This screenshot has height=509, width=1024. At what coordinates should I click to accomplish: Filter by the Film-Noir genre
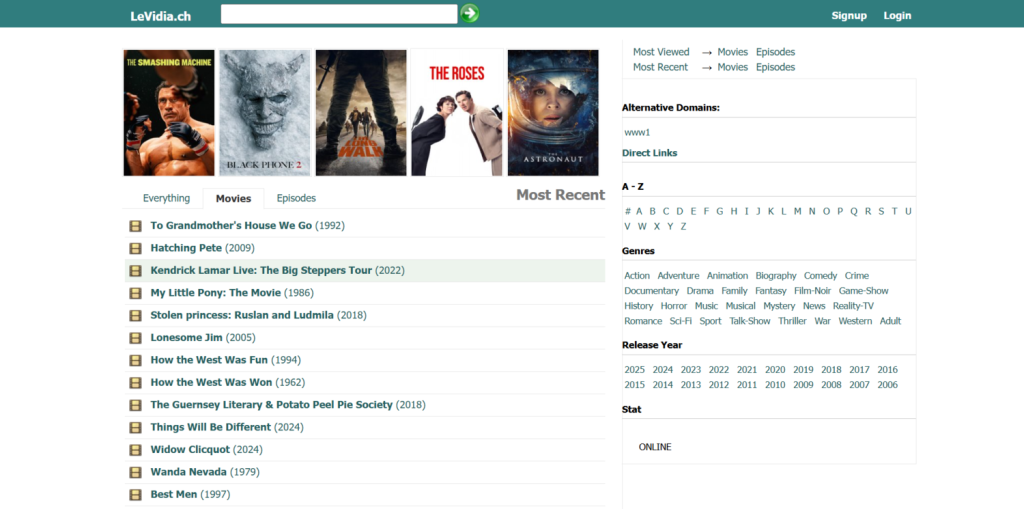(812, 291)
